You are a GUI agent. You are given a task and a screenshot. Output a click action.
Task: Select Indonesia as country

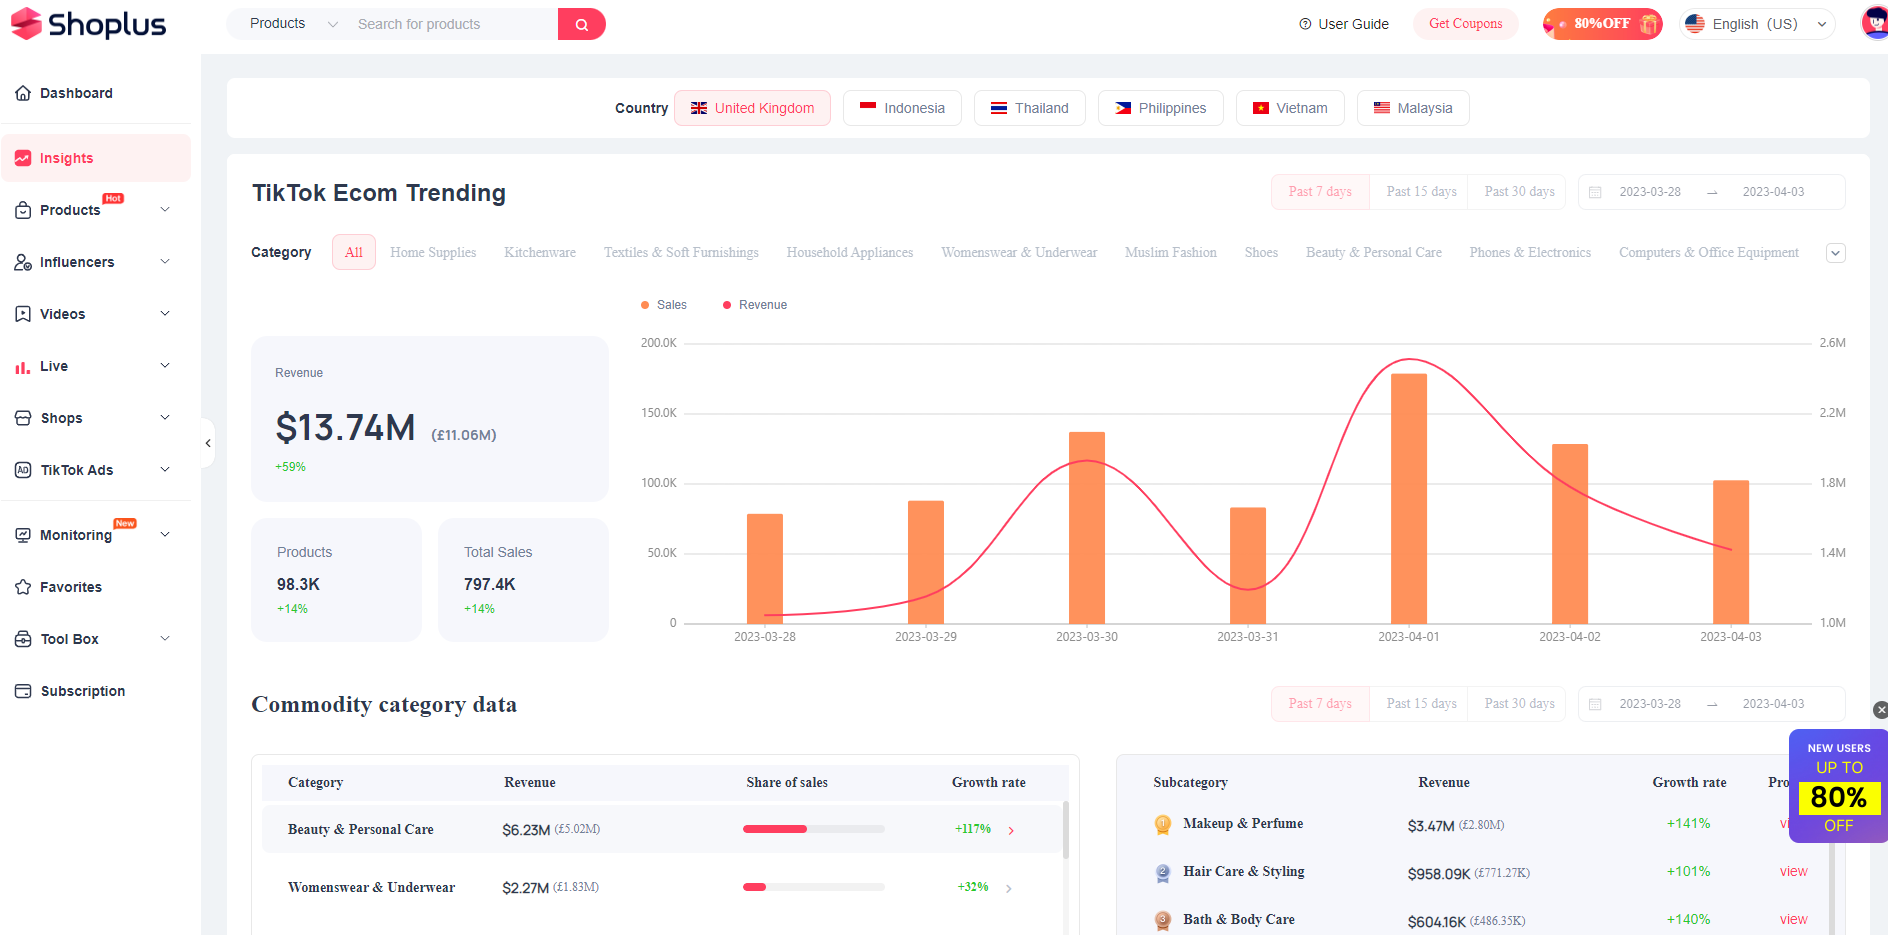pyautogui.click(x=902, y=108)
